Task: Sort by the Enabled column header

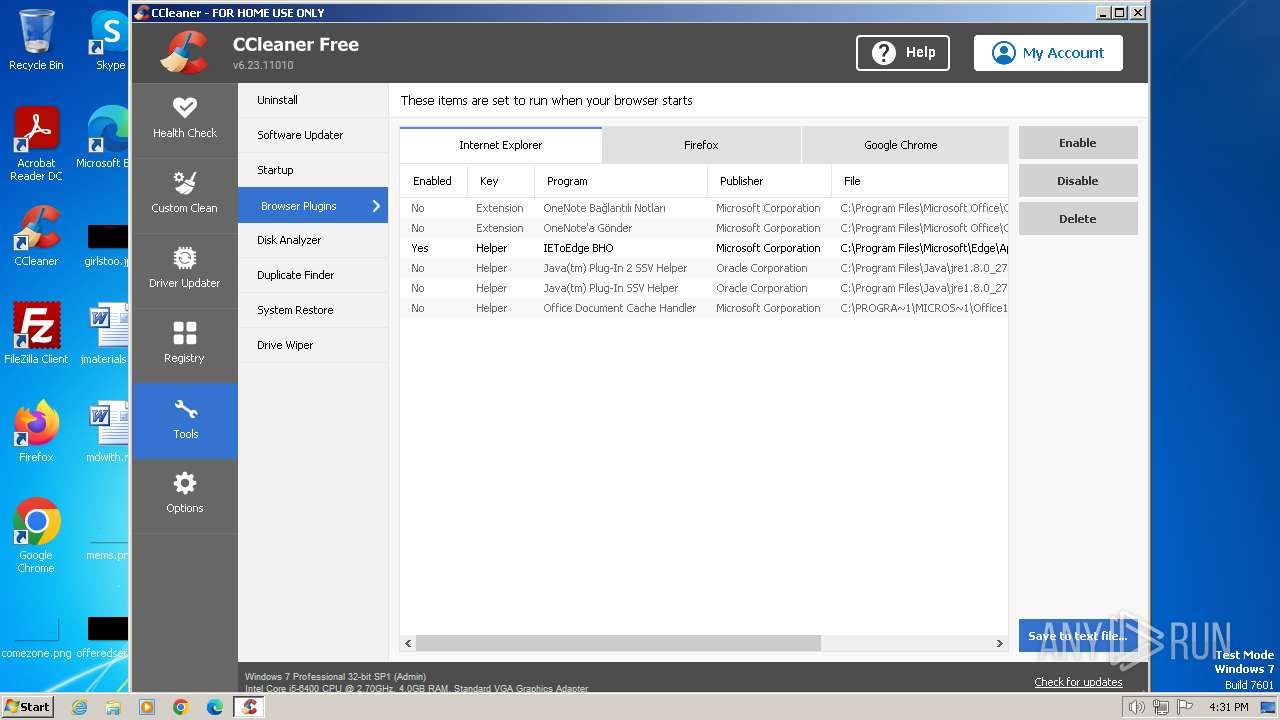Action: (434, 181)
